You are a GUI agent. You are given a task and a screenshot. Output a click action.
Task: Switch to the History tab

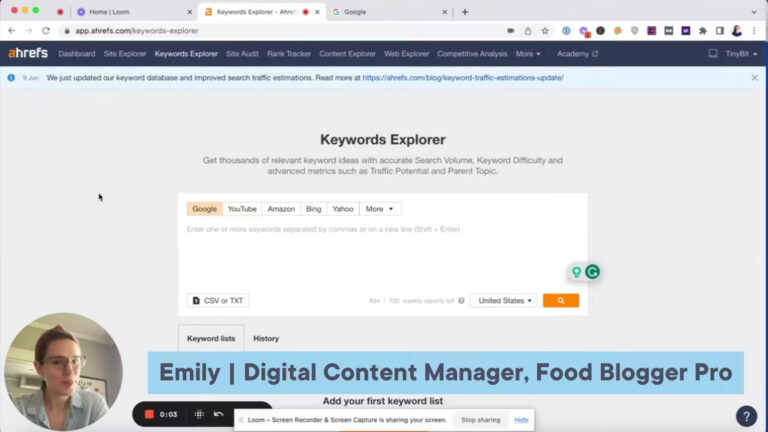point(266,338)
